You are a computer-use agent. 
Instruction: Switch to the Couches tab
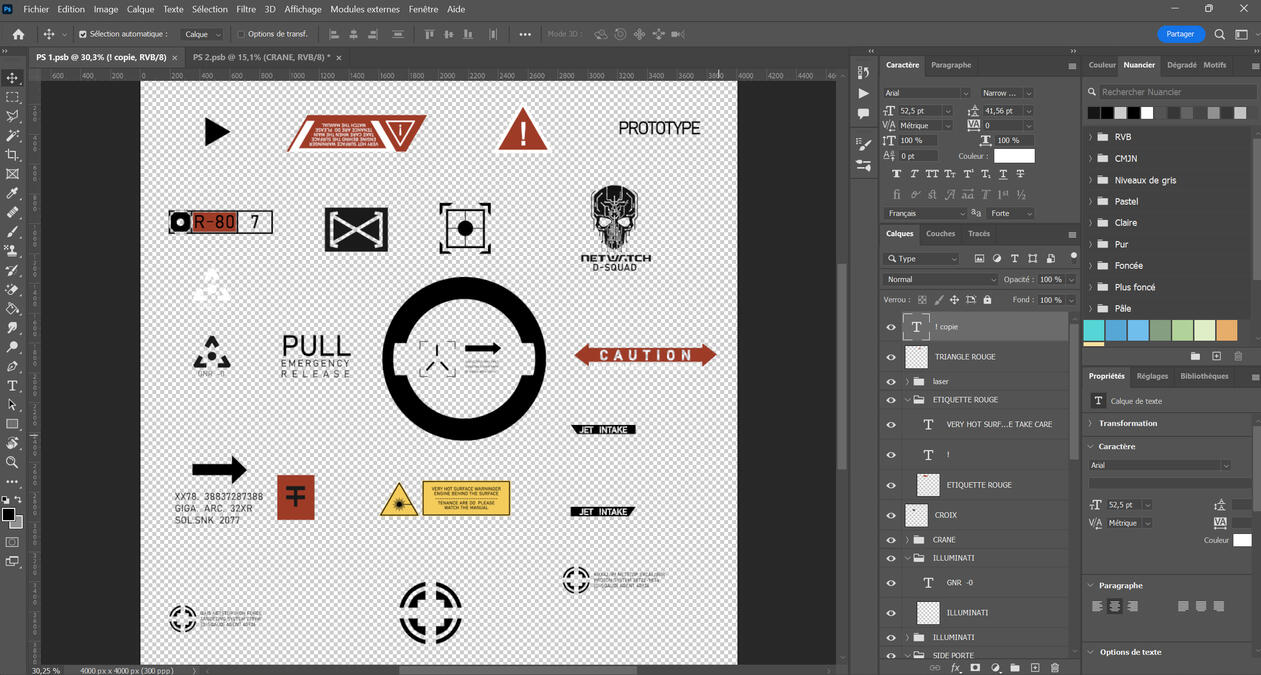pyautogui.click(x=941, y=234)
